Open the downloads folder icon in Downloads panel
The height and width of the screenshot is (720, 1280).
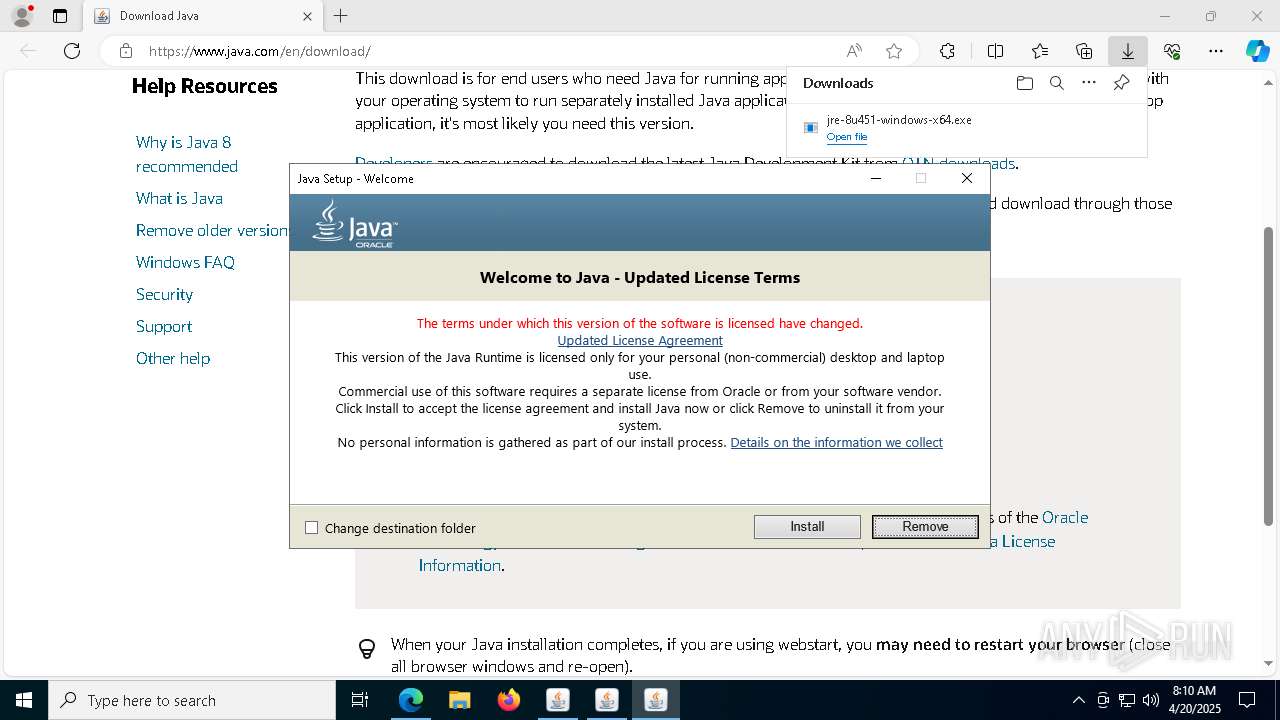coord(1024,83)
